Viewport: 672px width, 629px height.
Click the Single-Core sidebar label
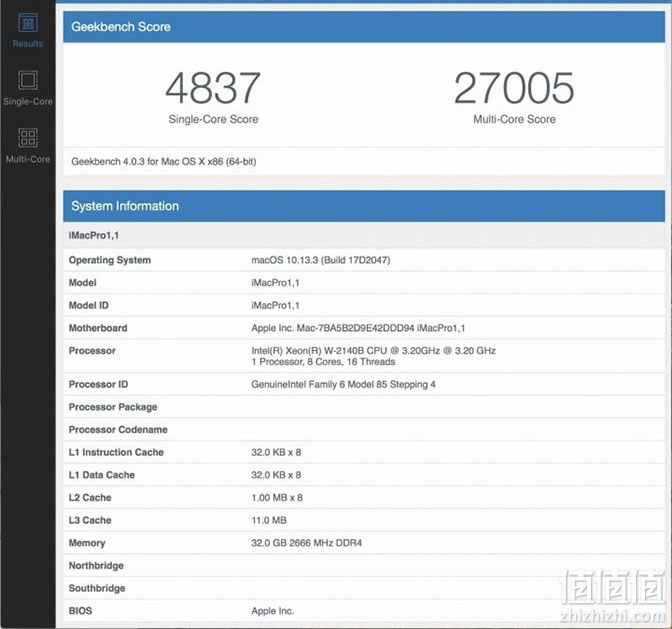pos(28,102)
